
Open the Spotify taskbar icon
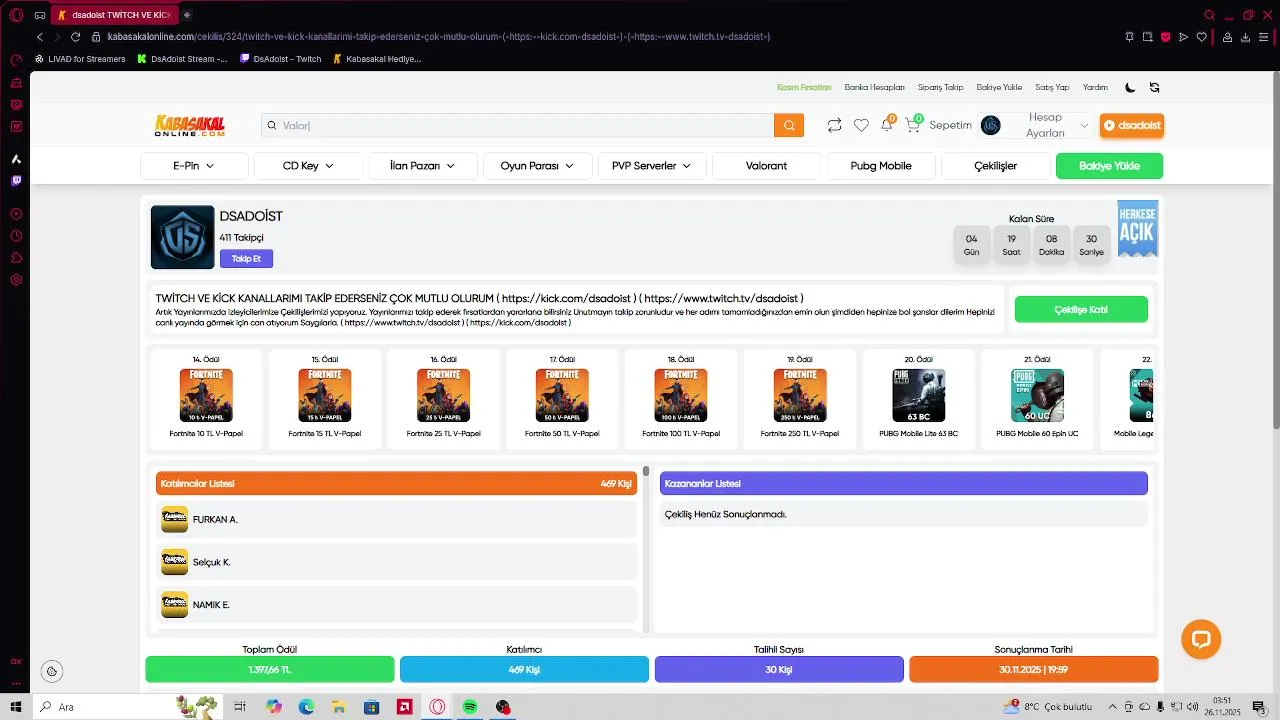tap(470, 707)
